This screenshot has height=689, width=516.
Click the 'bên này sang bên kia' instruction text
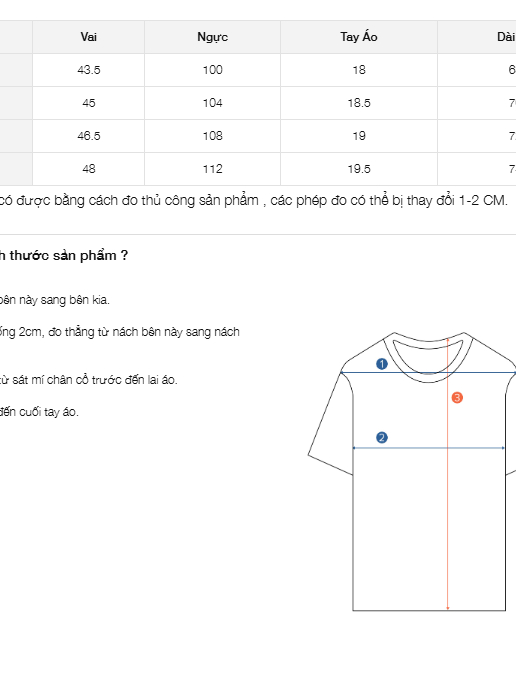pyautogui.click(x=55, y=300)
